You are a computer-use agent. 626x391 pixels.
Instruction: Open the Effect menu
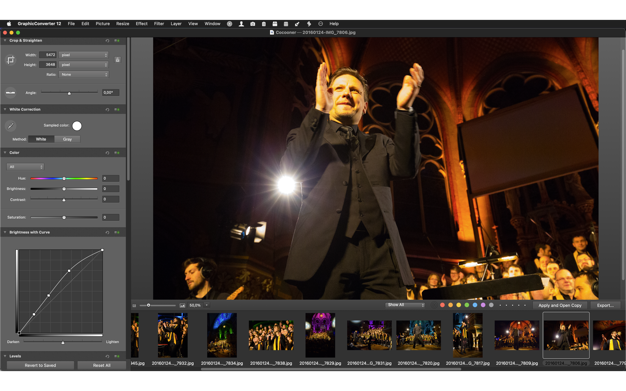[141, 24]
